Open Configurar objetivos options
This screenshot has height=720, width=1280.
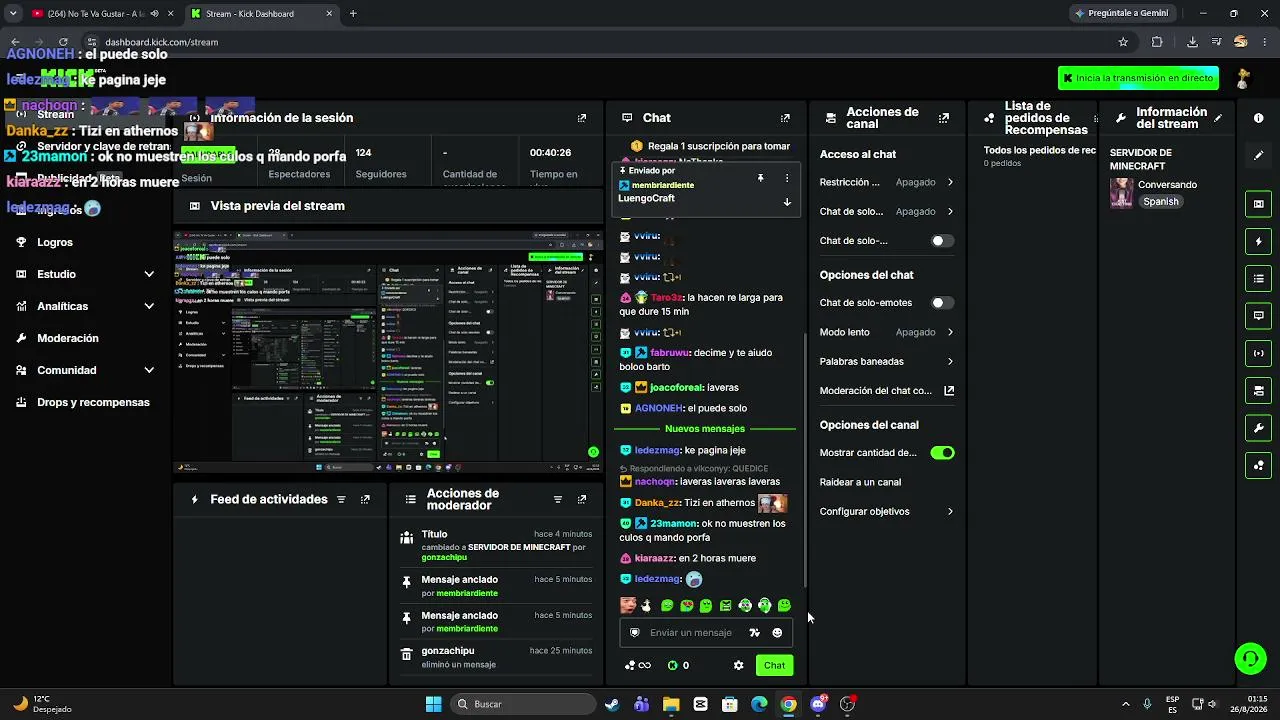[887, 512]
